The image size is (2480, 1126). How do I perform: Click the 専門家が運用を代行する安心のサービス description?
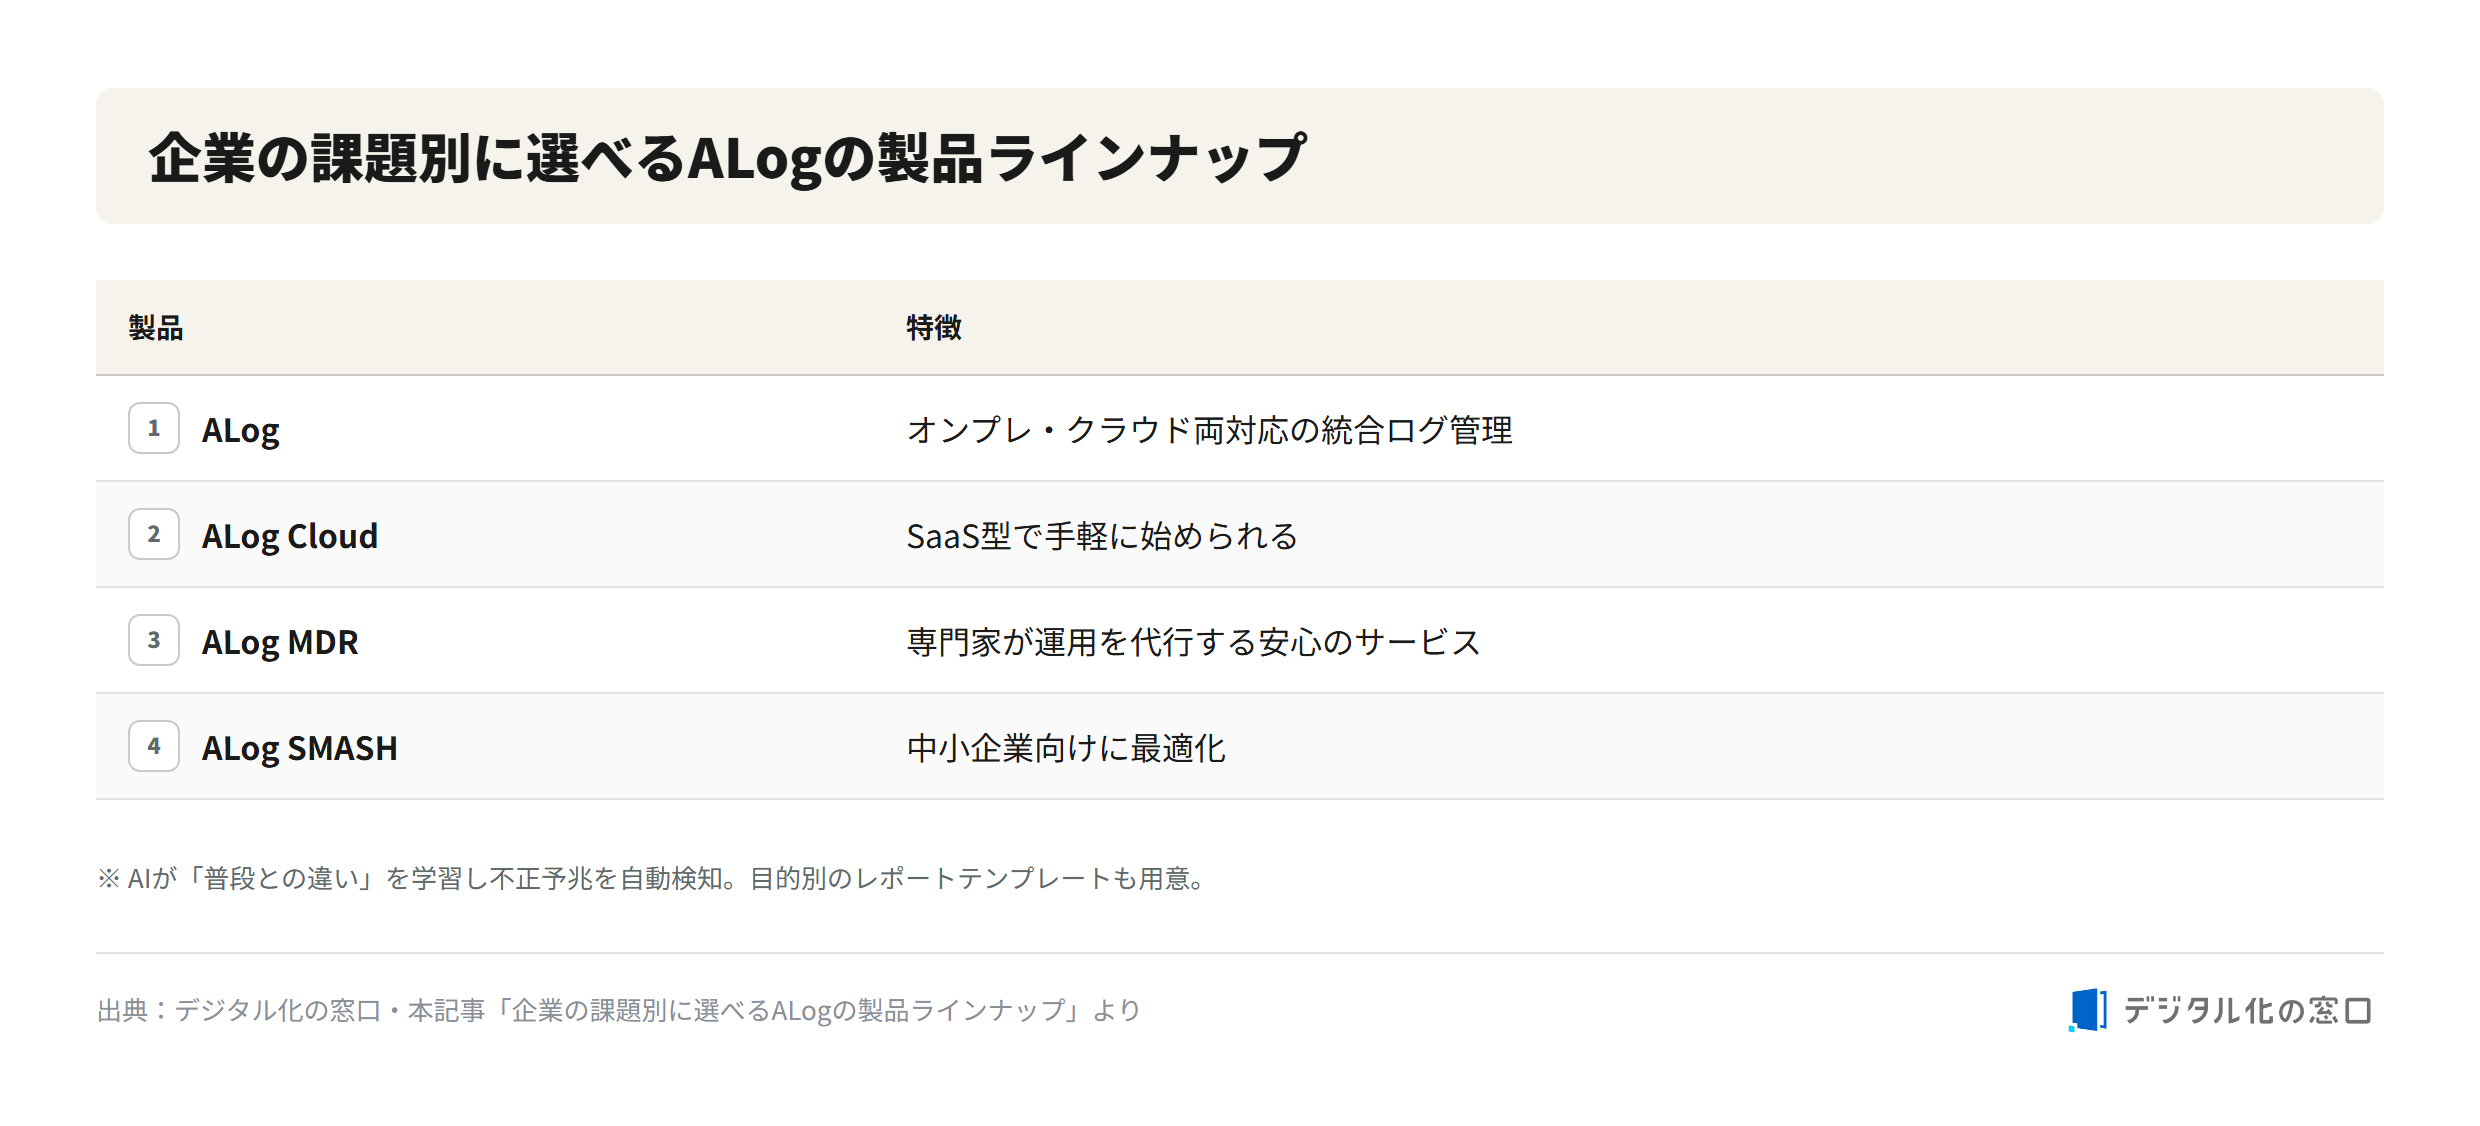[1193, 642]
